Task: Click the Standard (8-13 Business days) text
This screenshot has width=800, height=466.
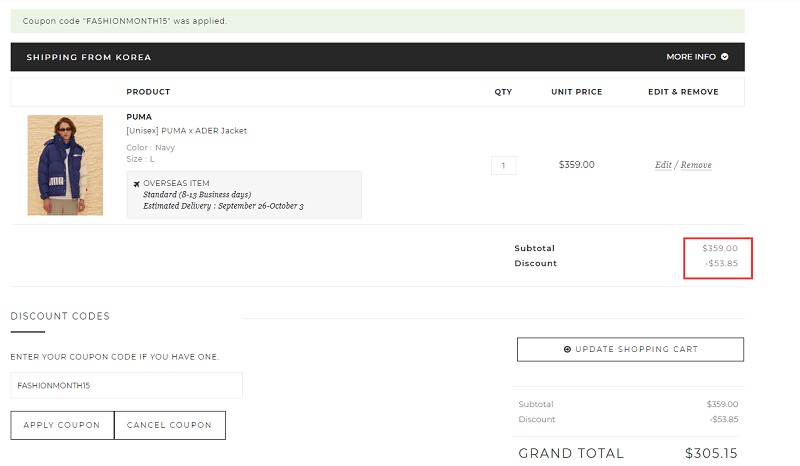Action: point(197,194)
